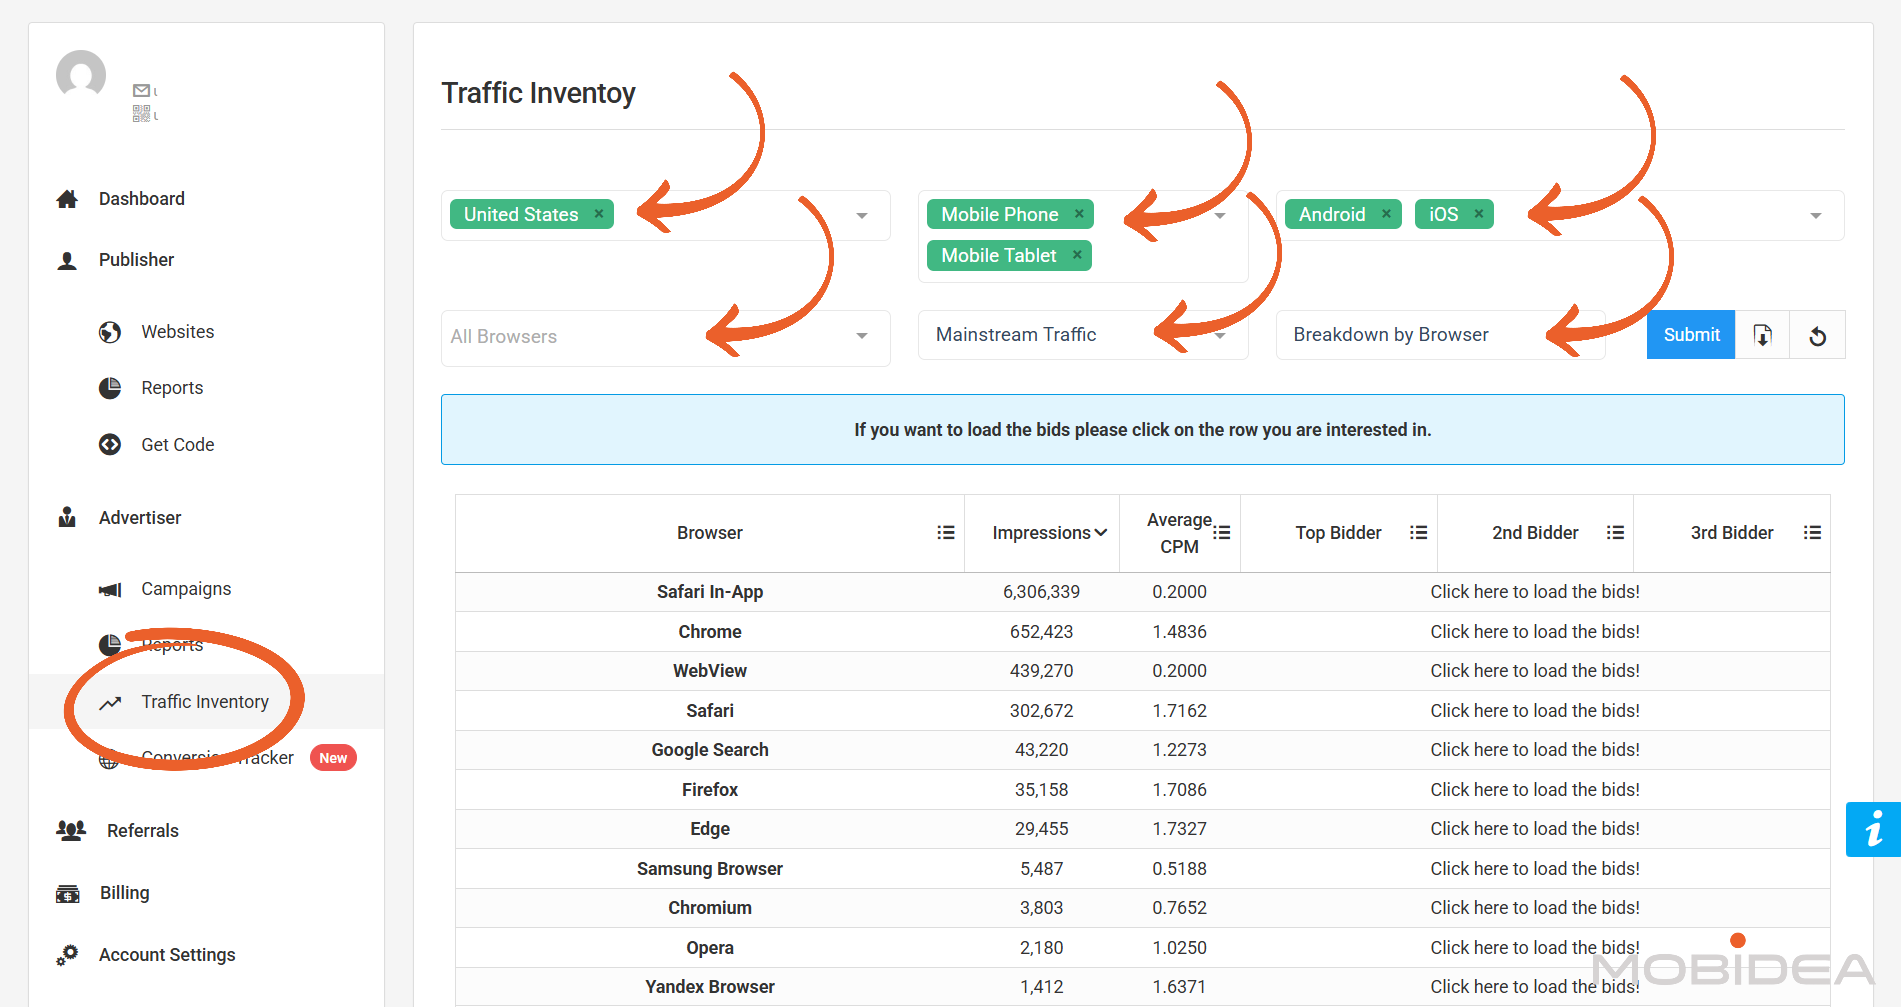Remove the Mobile Phone tag
The height and width of the screenshot is (1007, 1901).
pyautogui.click(x=1079, y=214)
